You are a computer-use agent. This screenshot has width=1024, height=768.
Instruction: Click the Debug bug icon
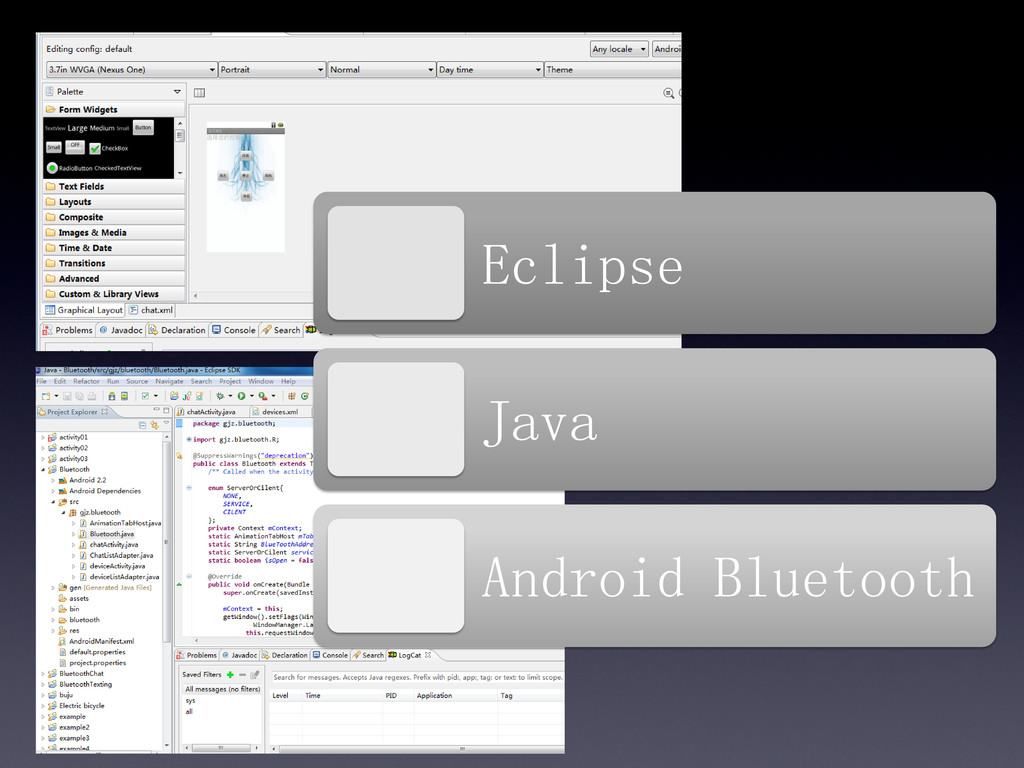pyautogui.click(x=220, y=396)
